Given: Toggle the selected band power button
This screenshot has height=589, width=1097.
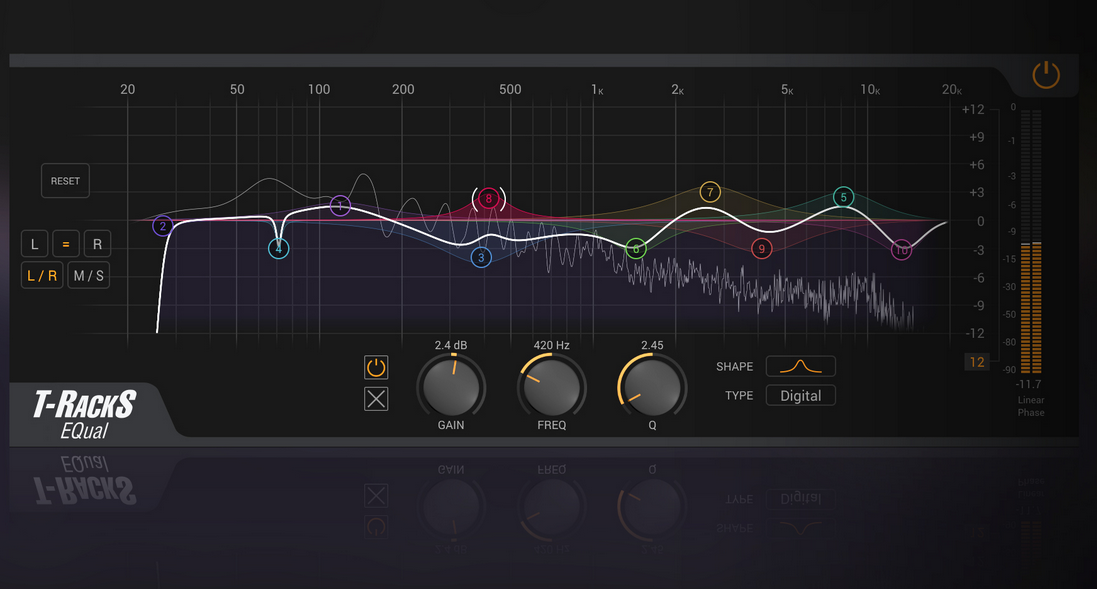Looking at the screenshot, I should 376,367.
